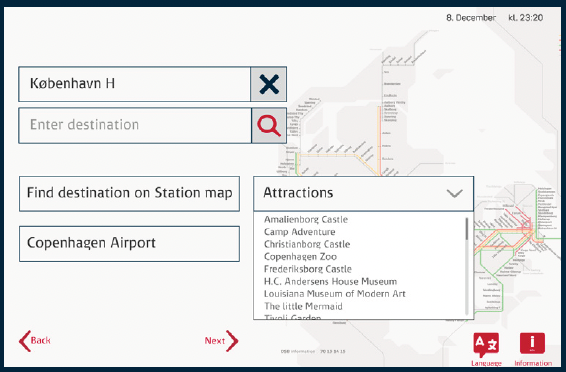Select The little Mermaid attraction
Screen dimensions: 566x372
303,306
